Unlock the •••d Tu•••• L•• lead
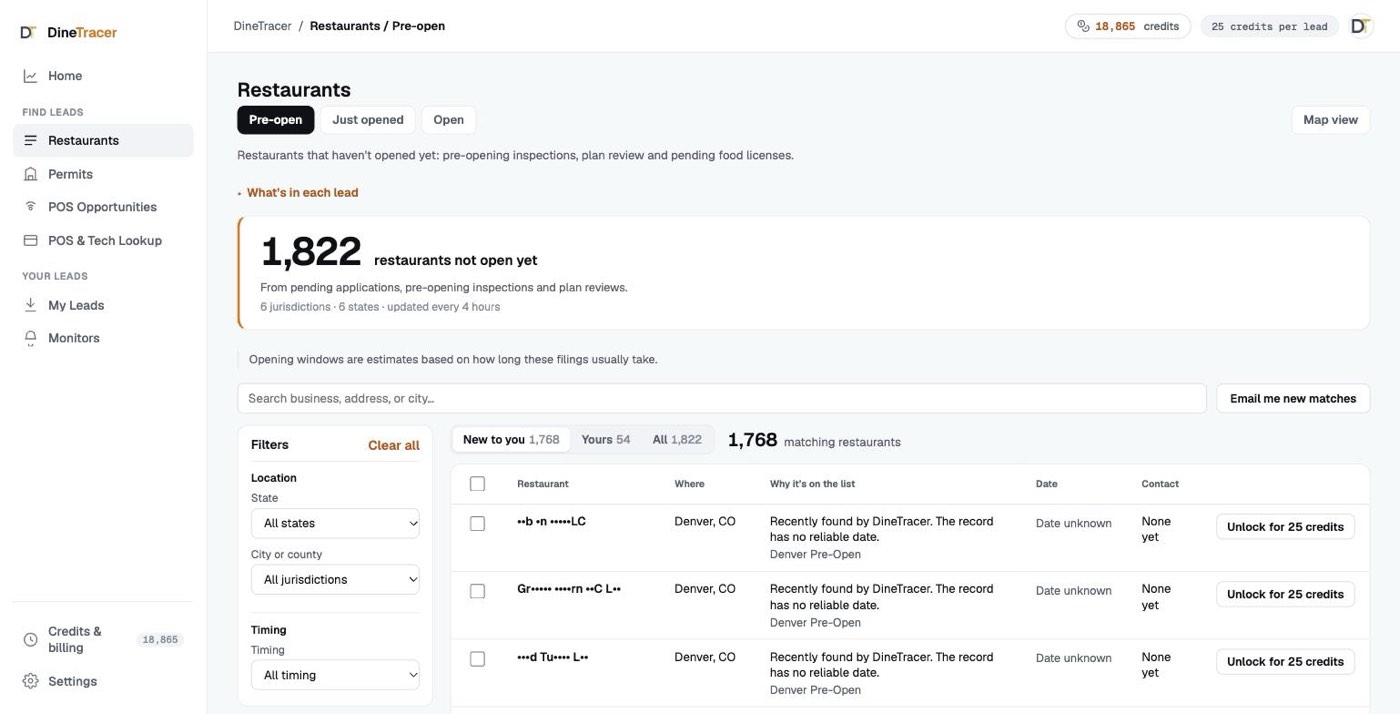Screen dimensions: 1400x714 click(1285, 662)
